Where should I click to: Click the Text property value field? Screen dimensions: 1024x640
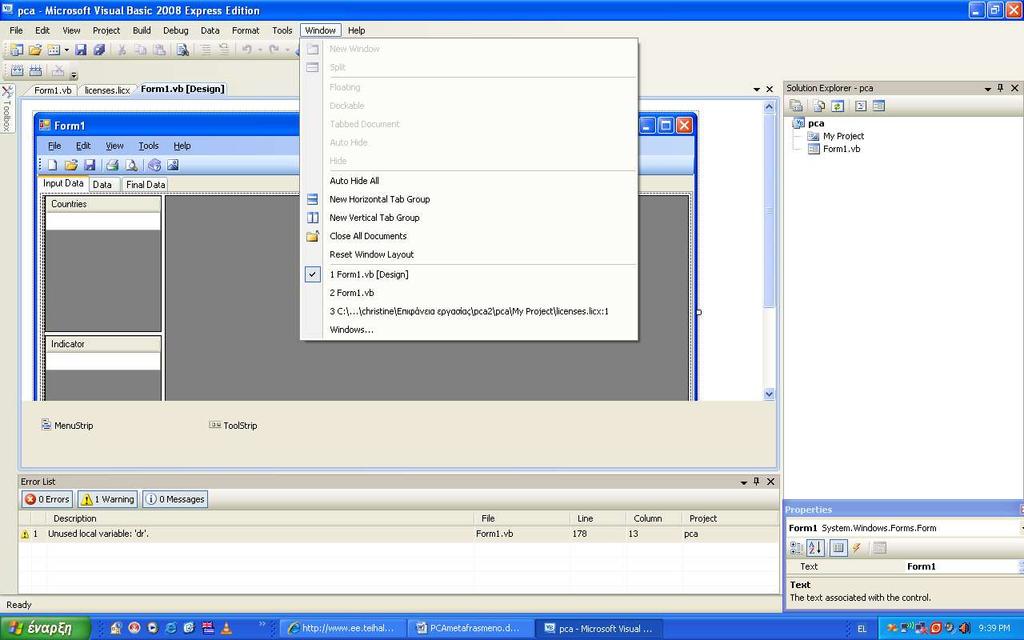click(960, 566)
